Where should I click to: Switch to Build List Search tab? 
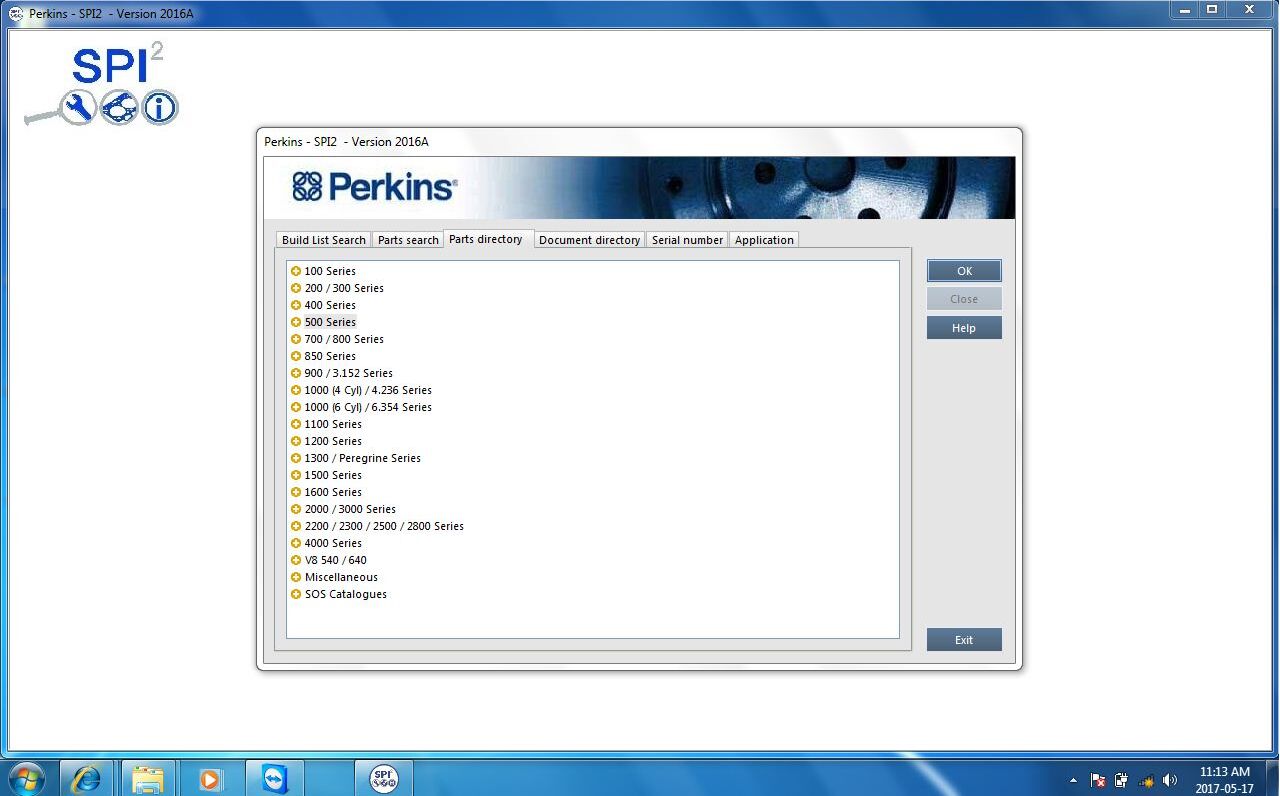[x=324, y=240]
